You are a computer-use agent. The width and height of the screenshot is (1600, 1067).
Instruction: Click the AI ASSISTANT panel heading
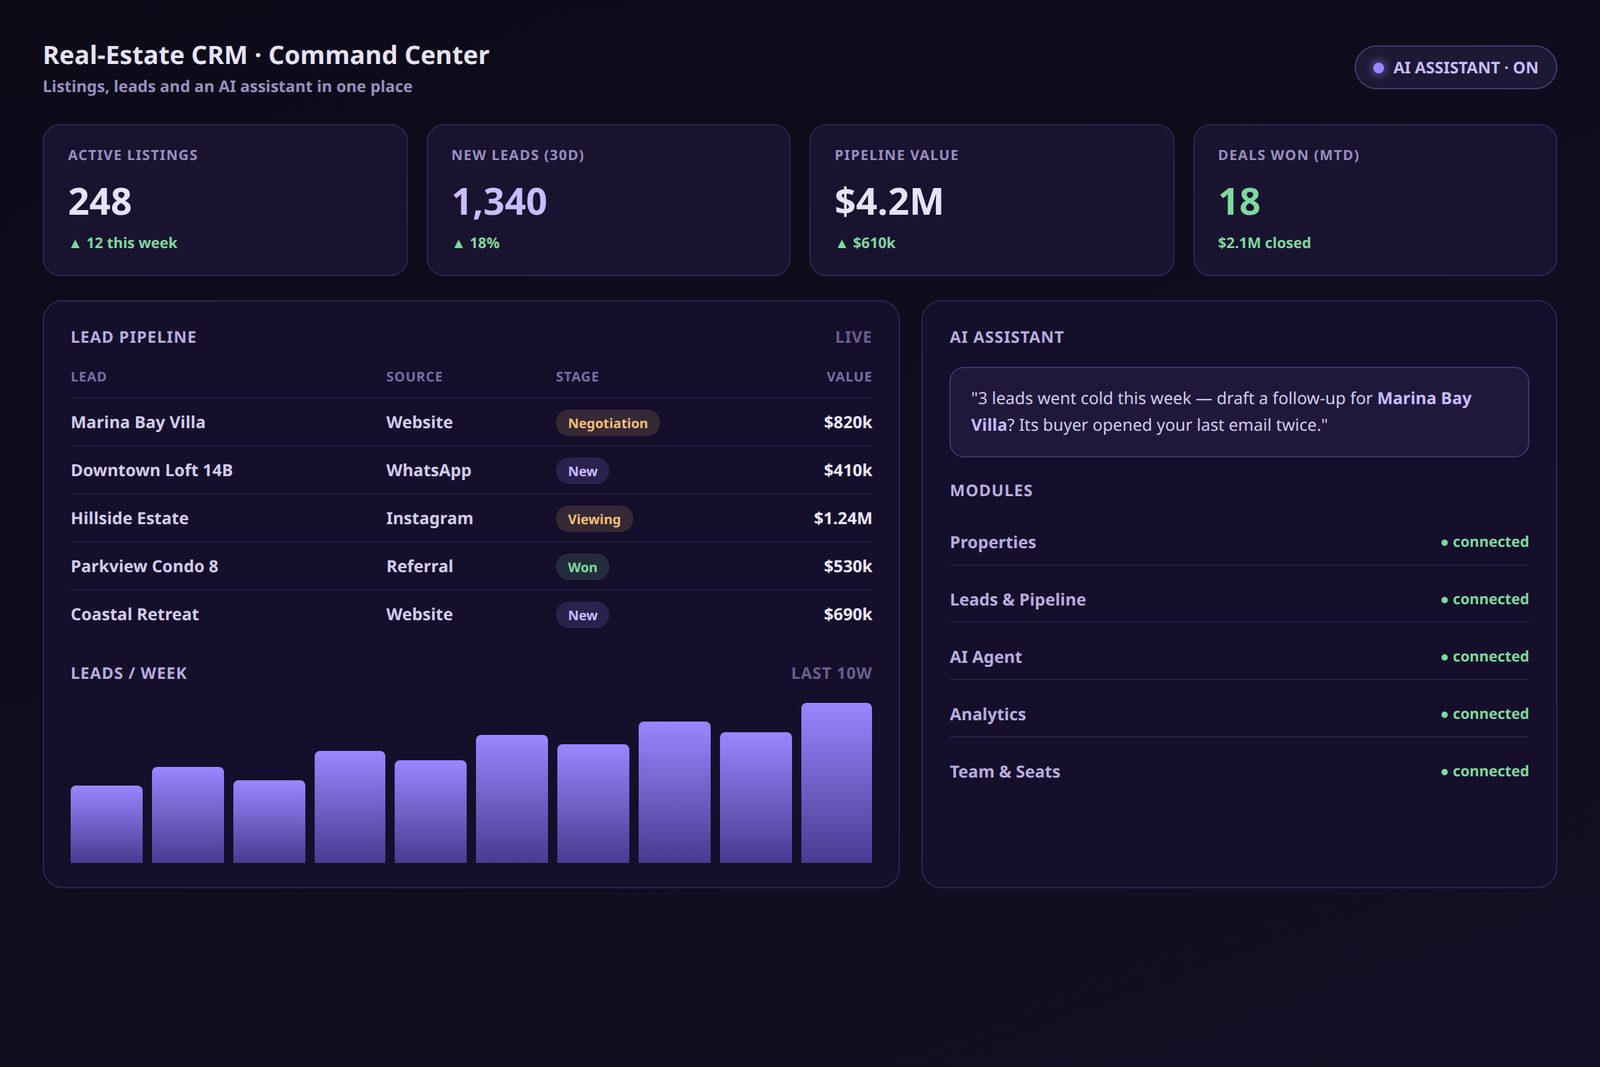[1007, 337]
